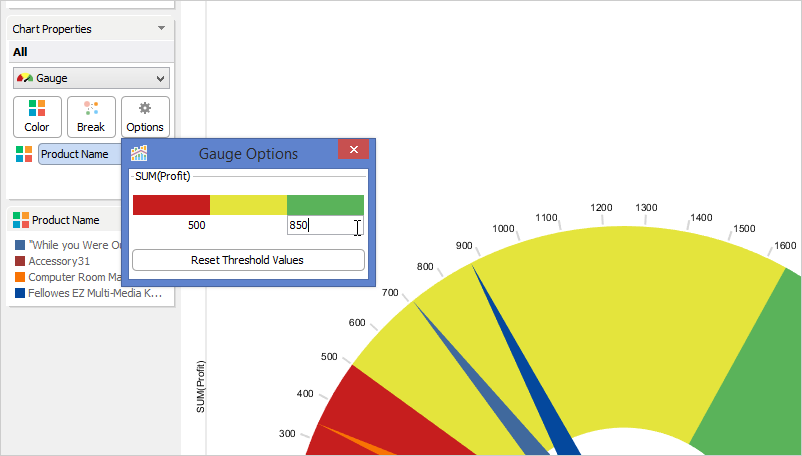Click the 500 threshold value
The height and width of the screenshot is (456, 802).
196,225
